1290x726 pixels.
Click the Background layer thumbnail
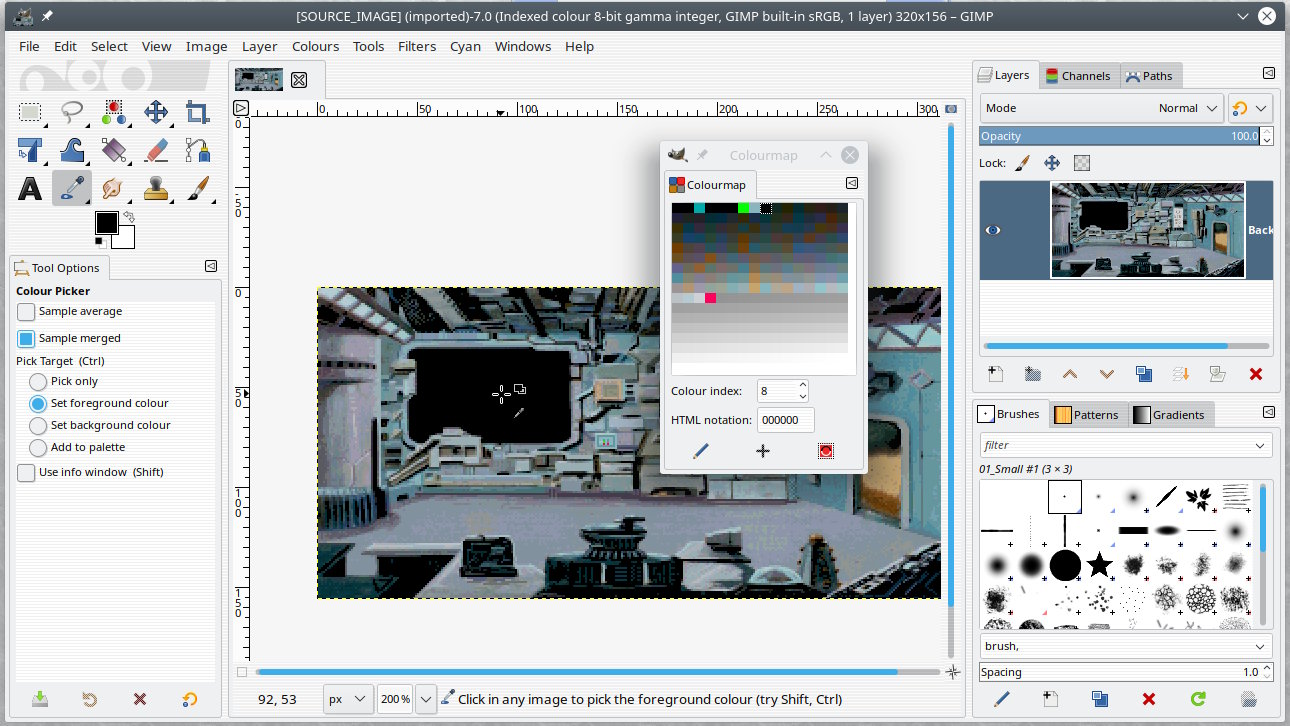tap(1147, 230)
